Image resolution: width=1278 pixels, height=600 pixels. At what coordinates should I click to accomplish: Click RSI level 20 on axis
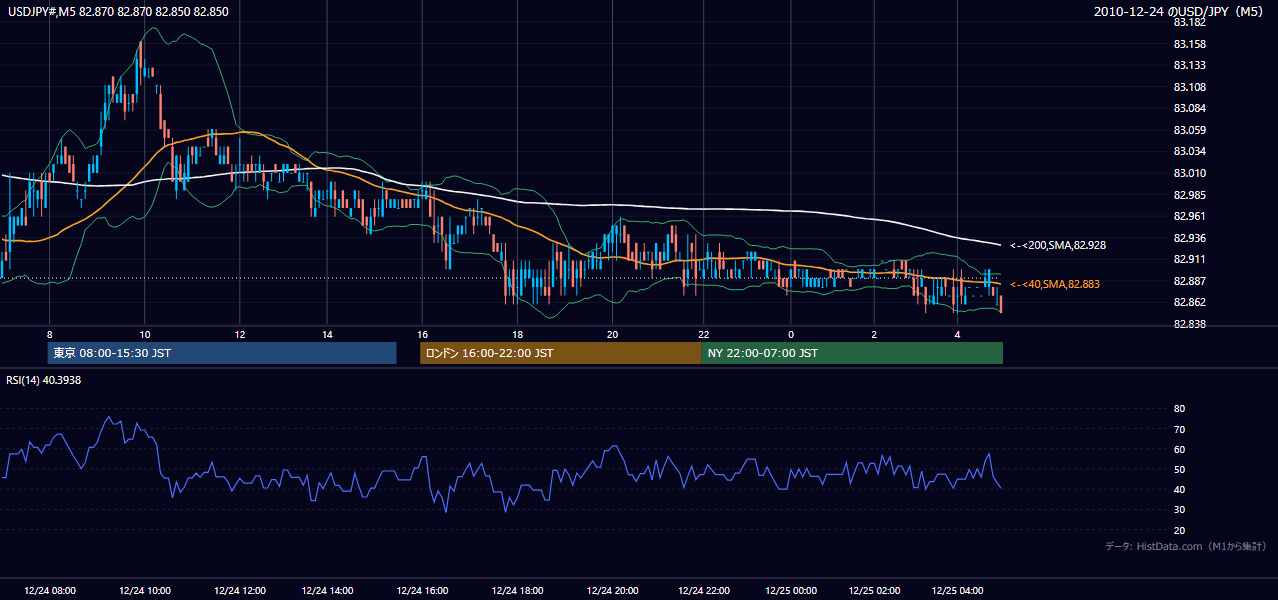click(1179, 530)
